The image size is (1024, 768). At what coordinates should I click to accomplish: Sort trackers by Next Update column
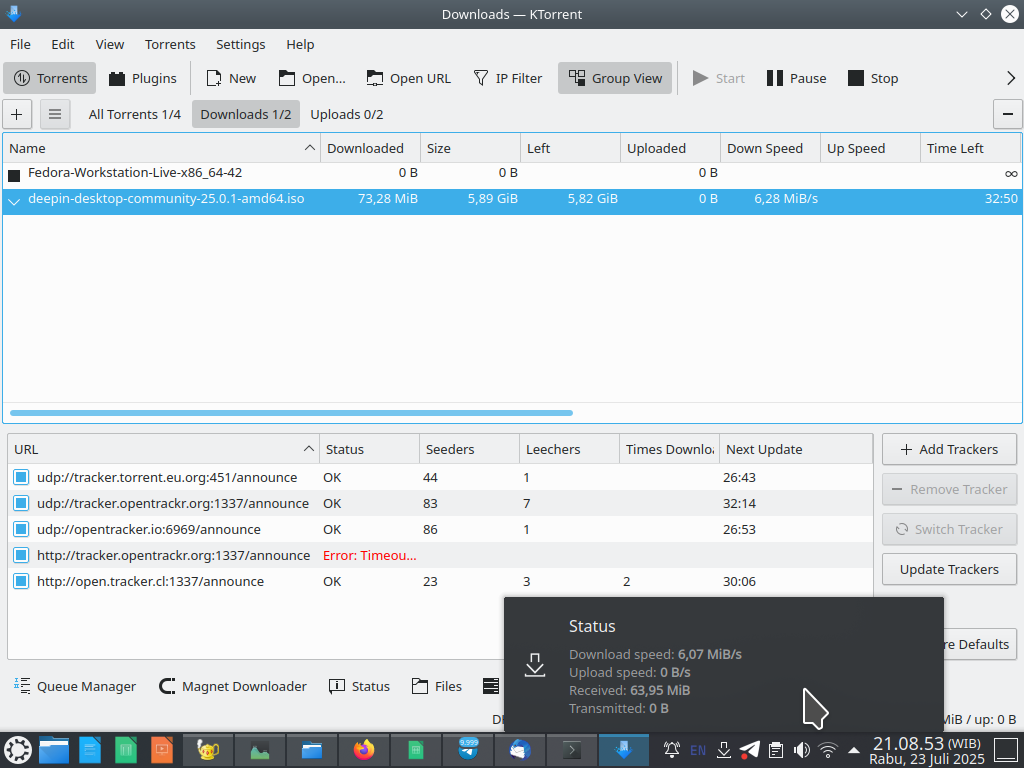(x=795, y=449)
